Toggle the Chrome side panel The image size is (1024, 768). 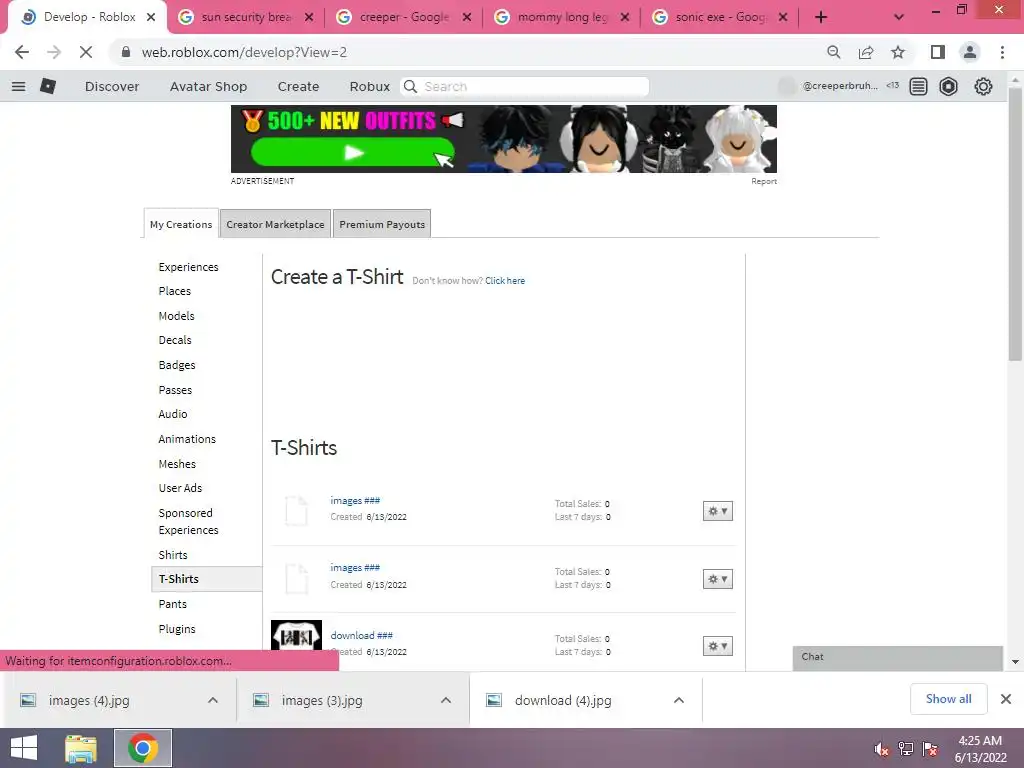click(x=938, y=52)
